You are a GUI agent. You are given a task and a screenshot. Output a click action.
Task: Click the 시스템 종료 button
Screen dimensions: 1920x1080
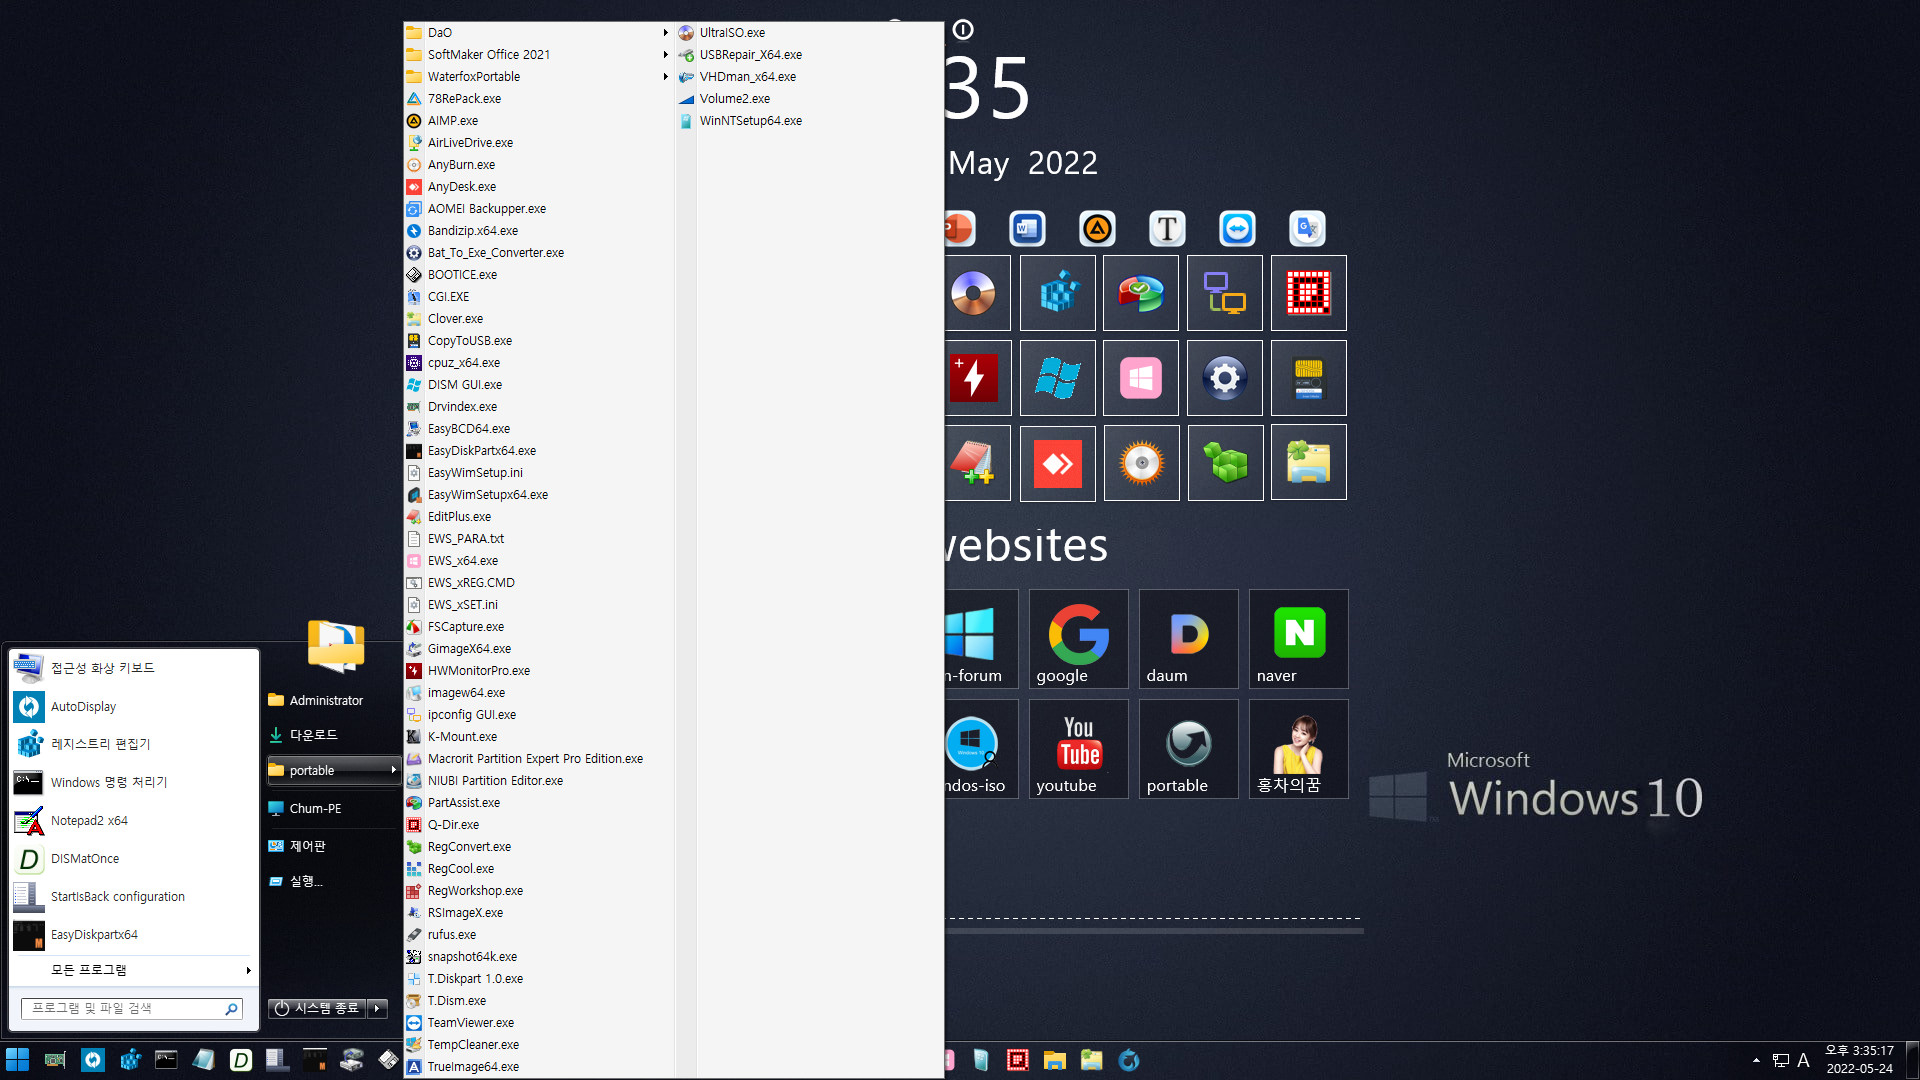(x=318, y=1008)
